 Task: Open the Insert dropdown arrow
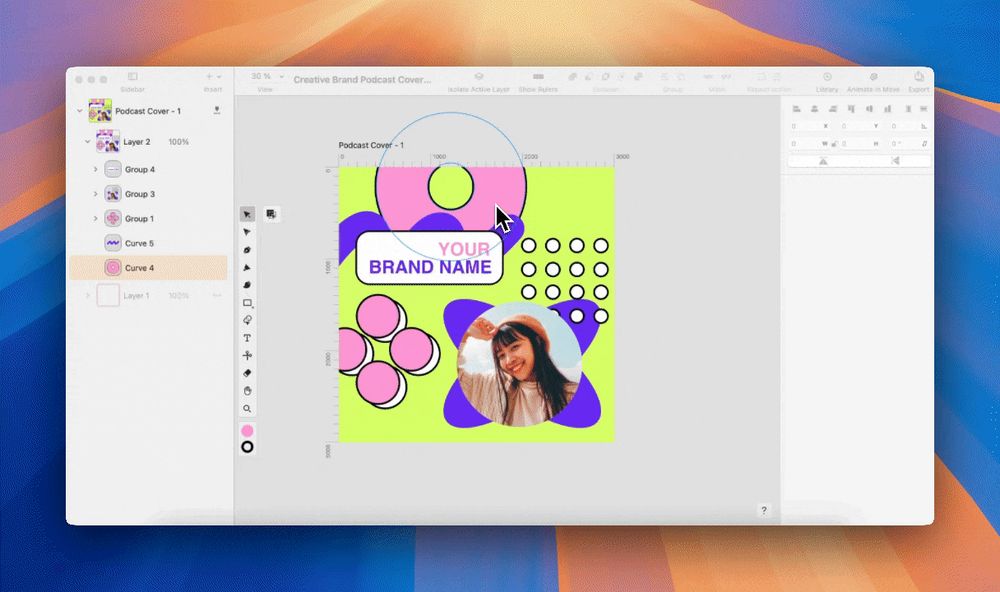pos(219,77)
